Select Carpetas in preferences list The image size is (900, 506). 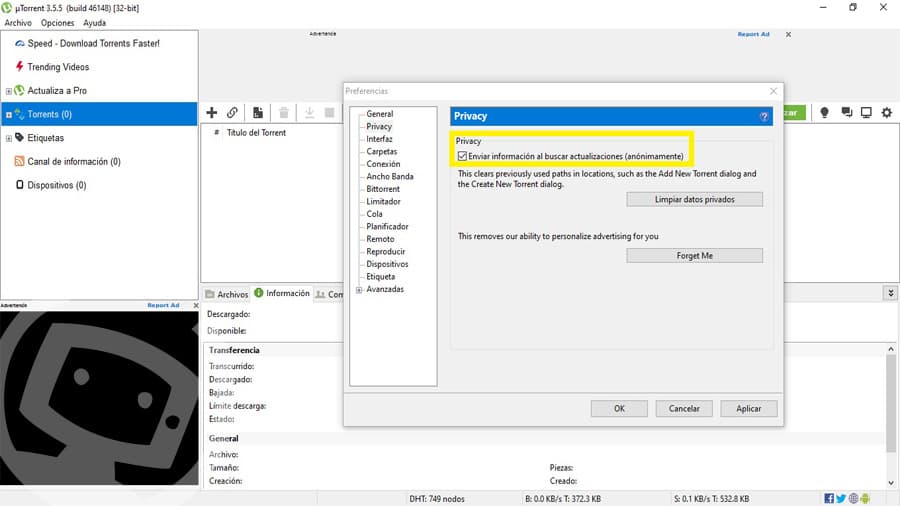(382, 151)
